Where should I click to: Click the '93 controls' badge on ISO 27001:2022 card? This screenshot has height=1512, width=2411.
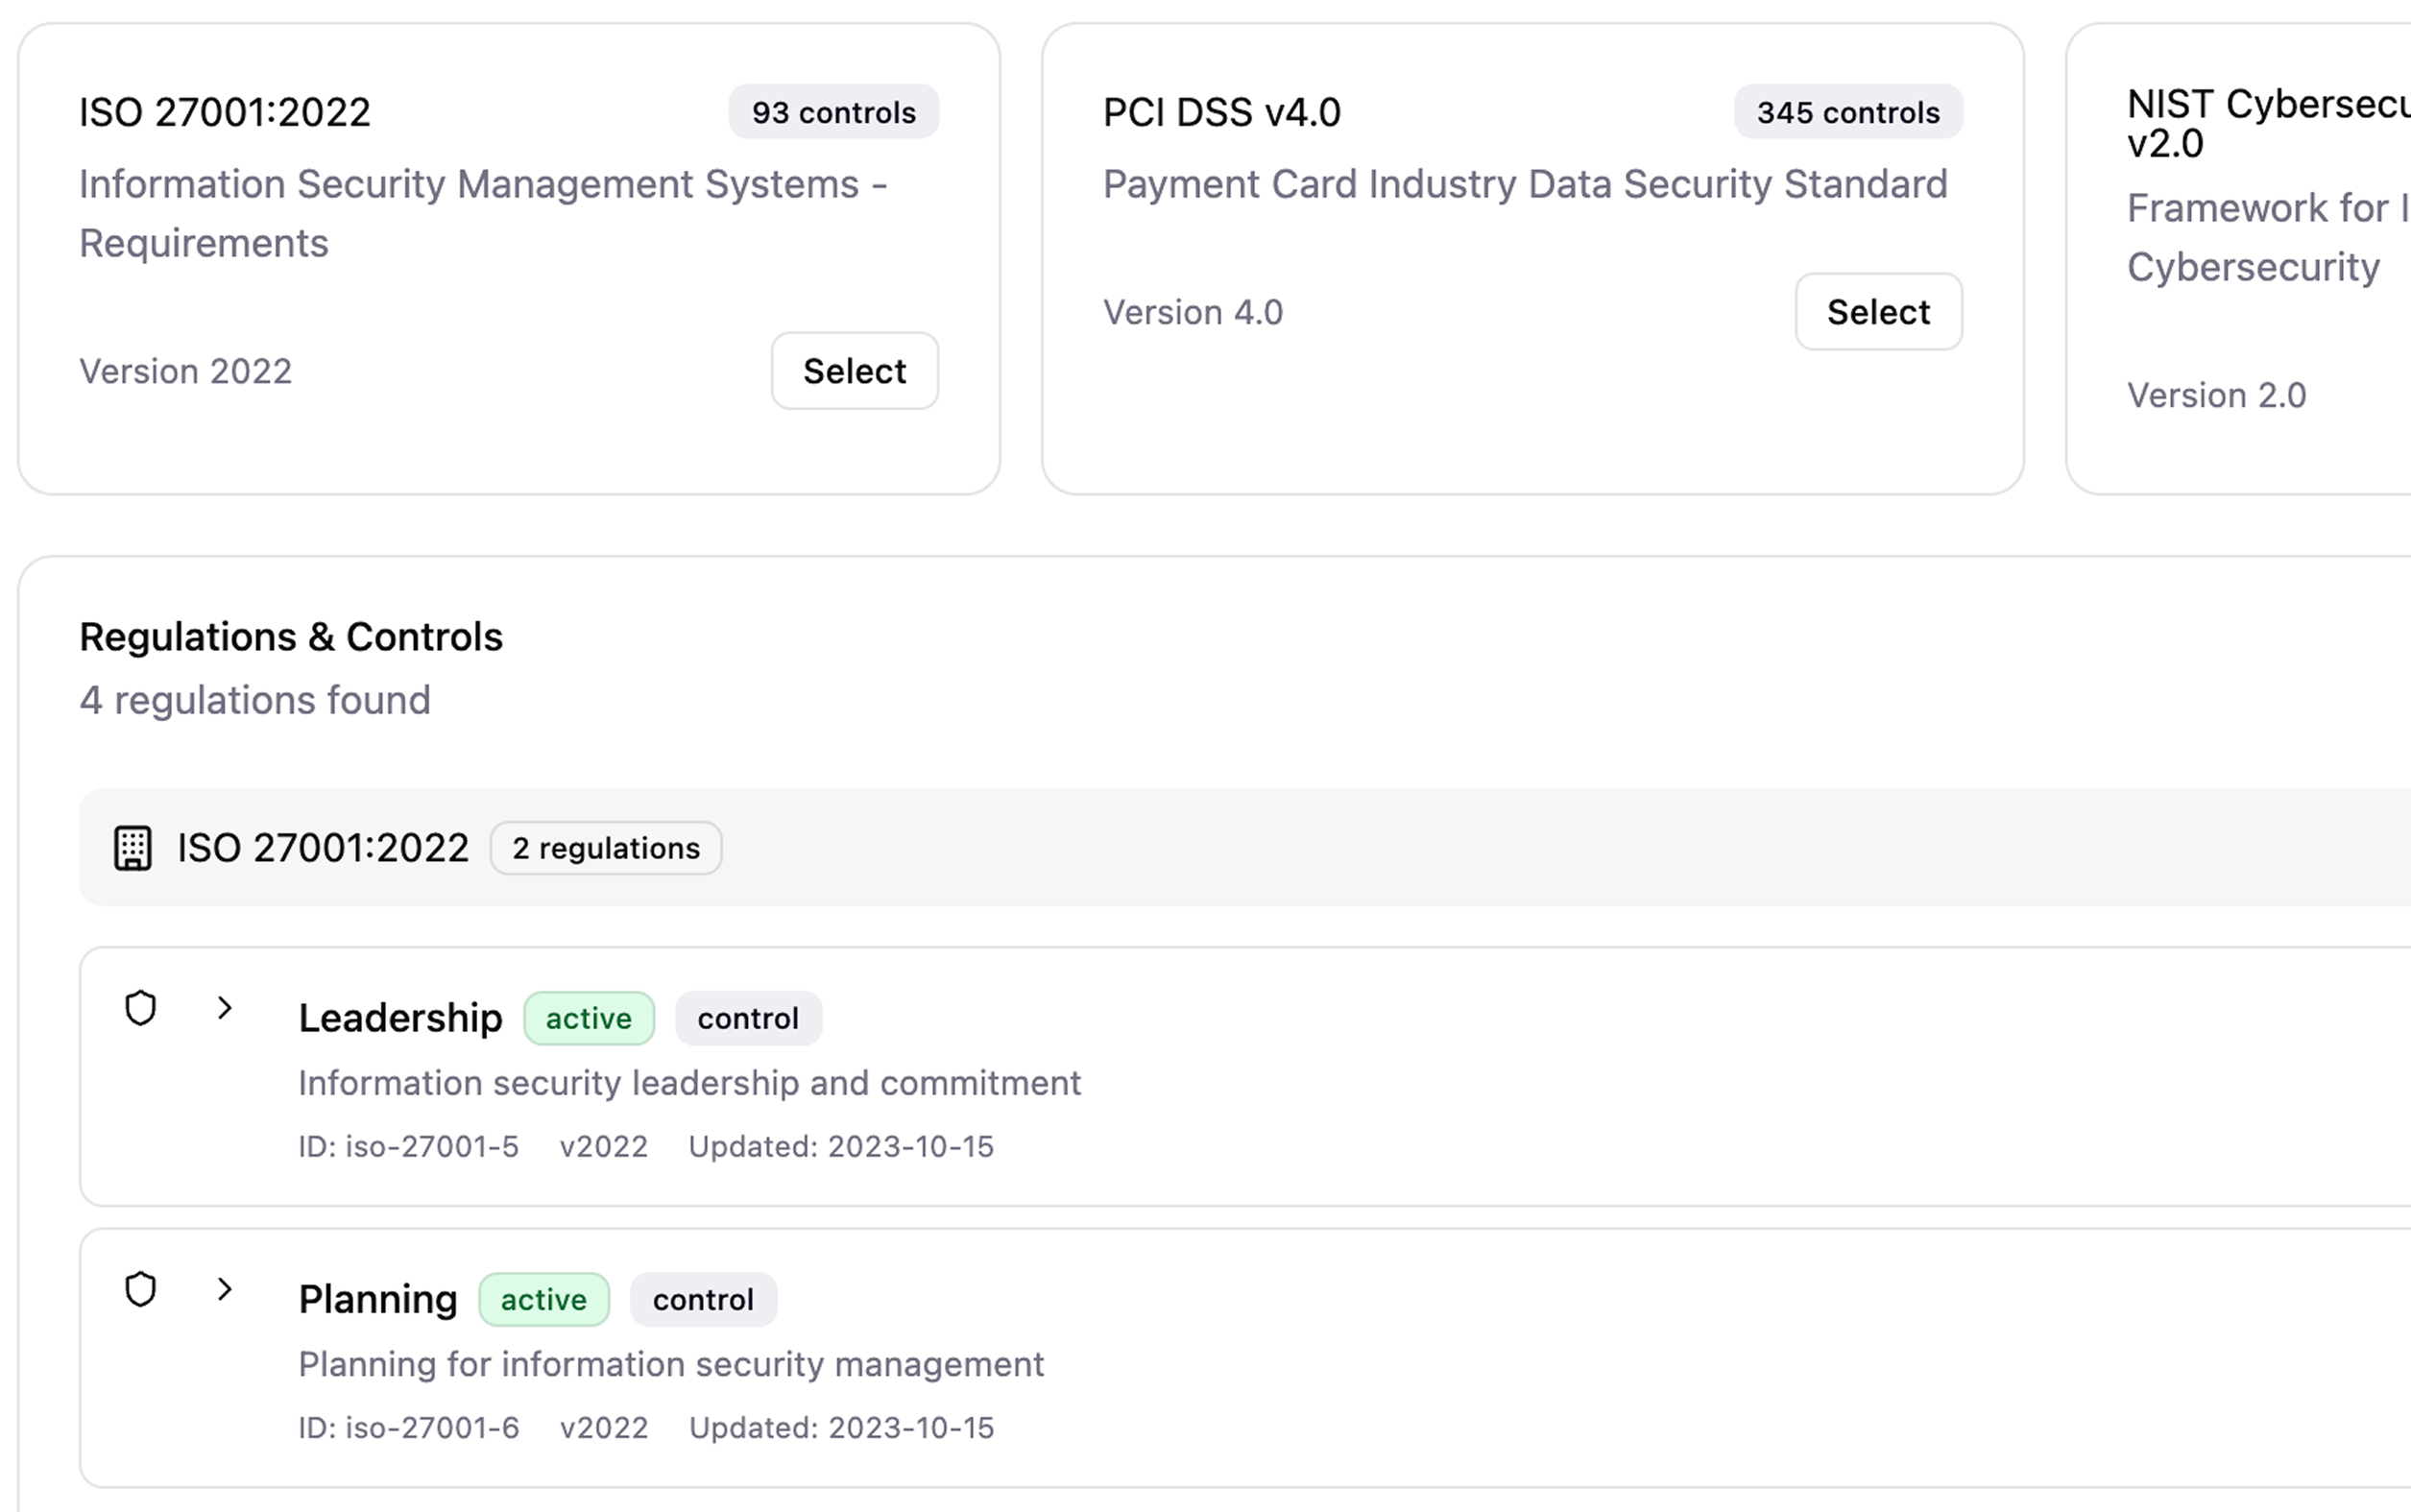pos(833,112)
